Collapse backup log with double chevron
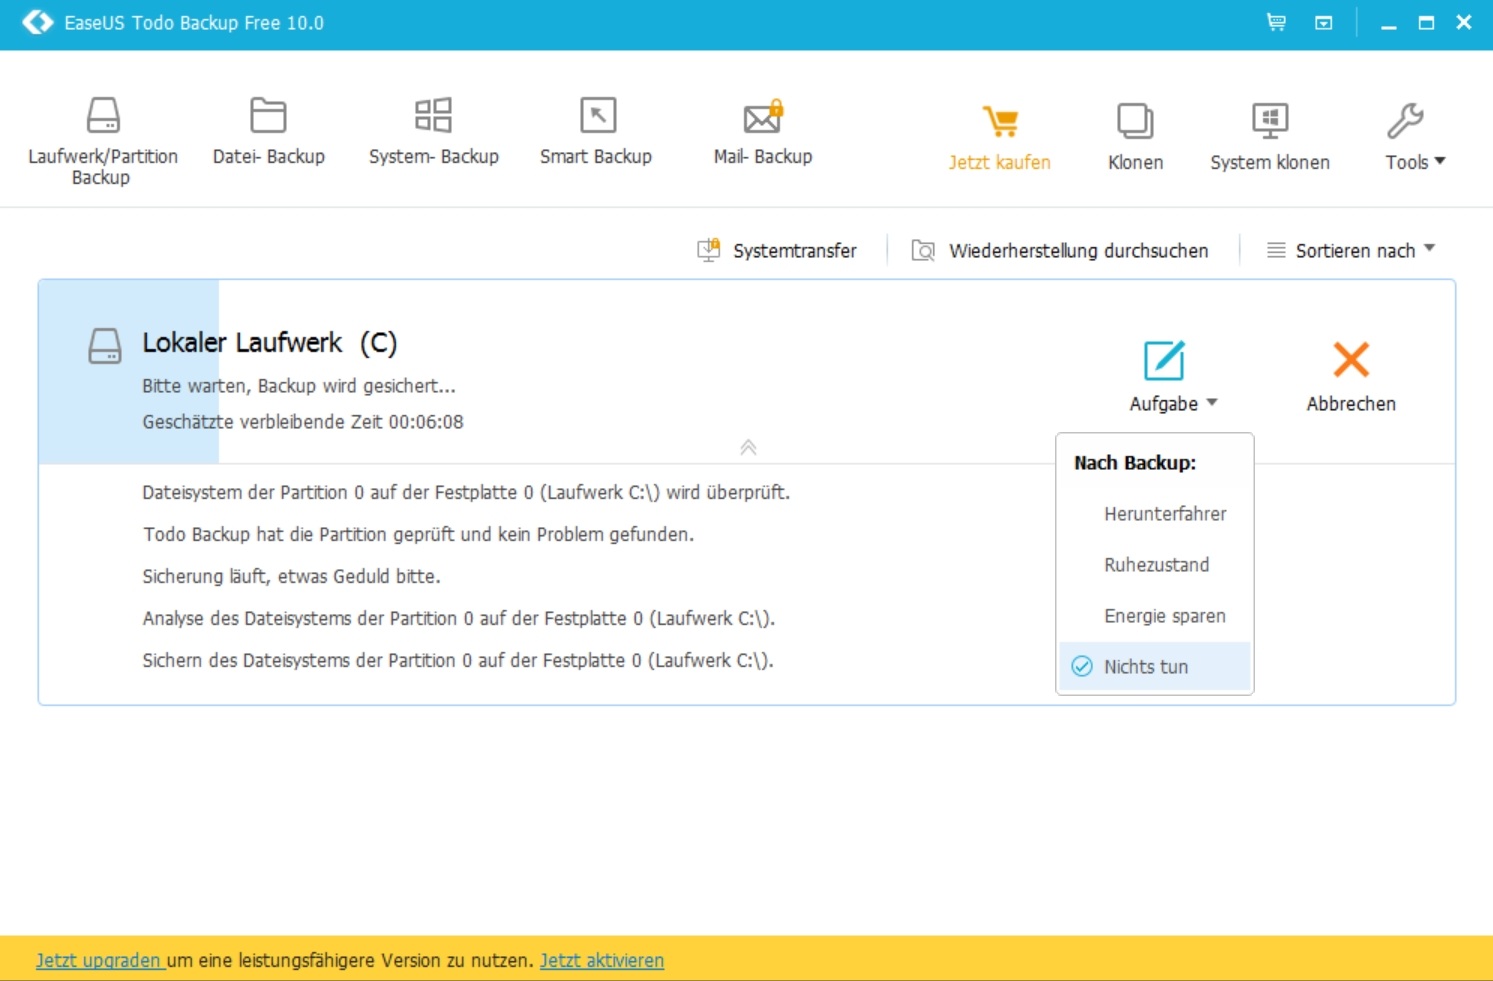 tap(748, 447)
